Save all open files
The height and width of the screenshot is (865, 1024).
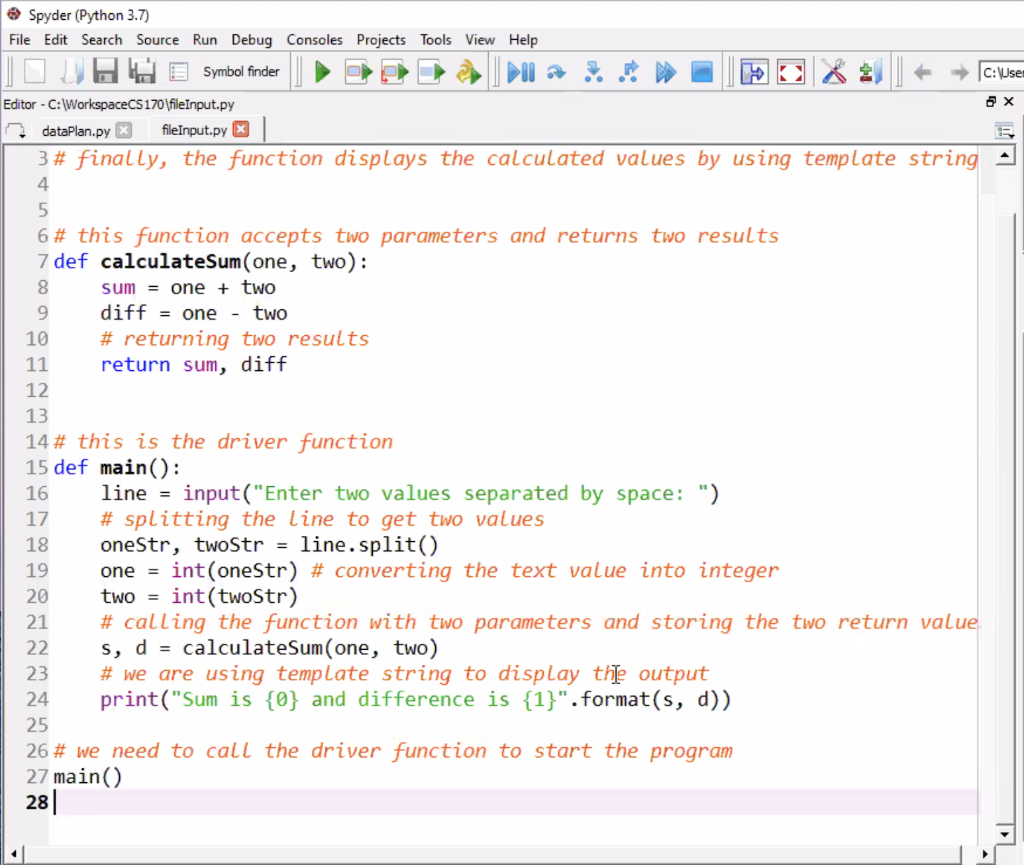pos(142,72)
